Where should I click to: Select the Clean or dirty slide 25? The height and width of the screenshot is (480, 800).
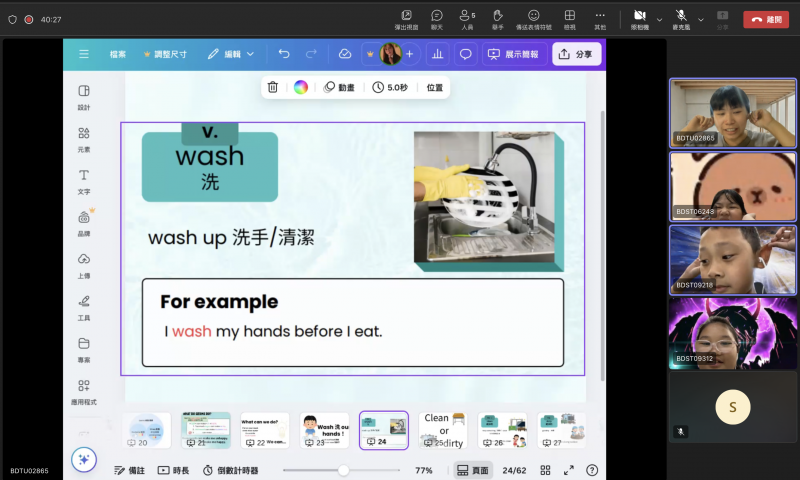[443, 431]
